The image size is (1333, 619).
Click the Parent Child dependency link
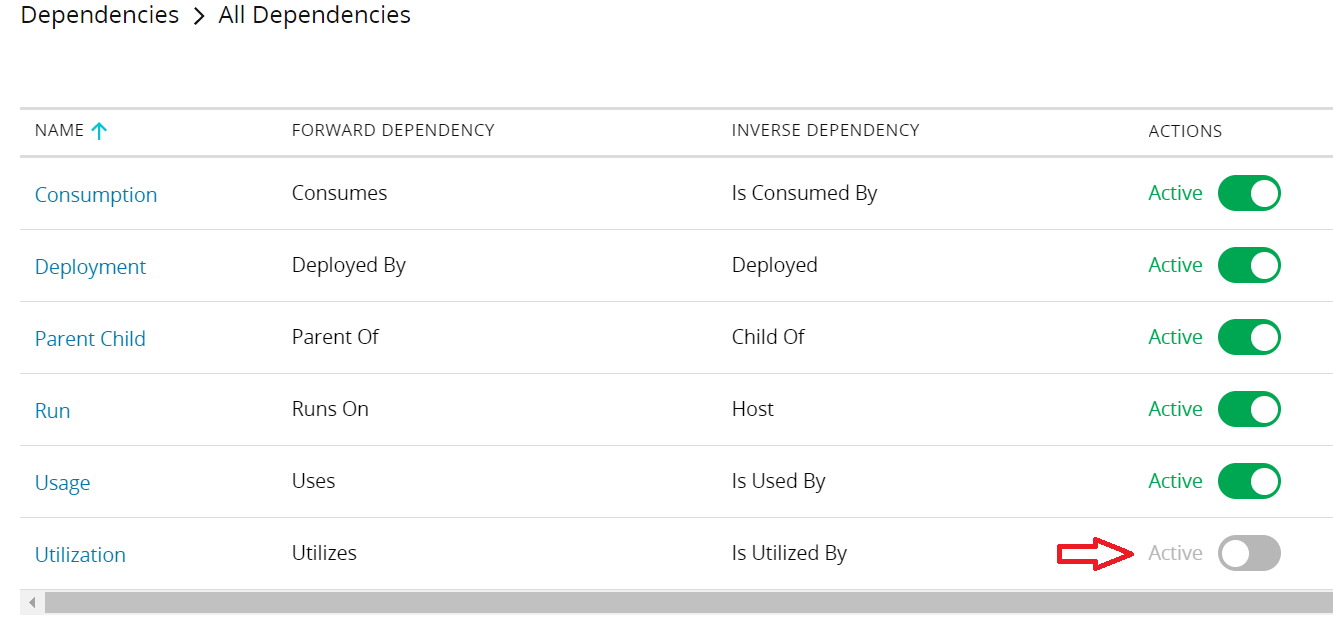click(90, 339)
